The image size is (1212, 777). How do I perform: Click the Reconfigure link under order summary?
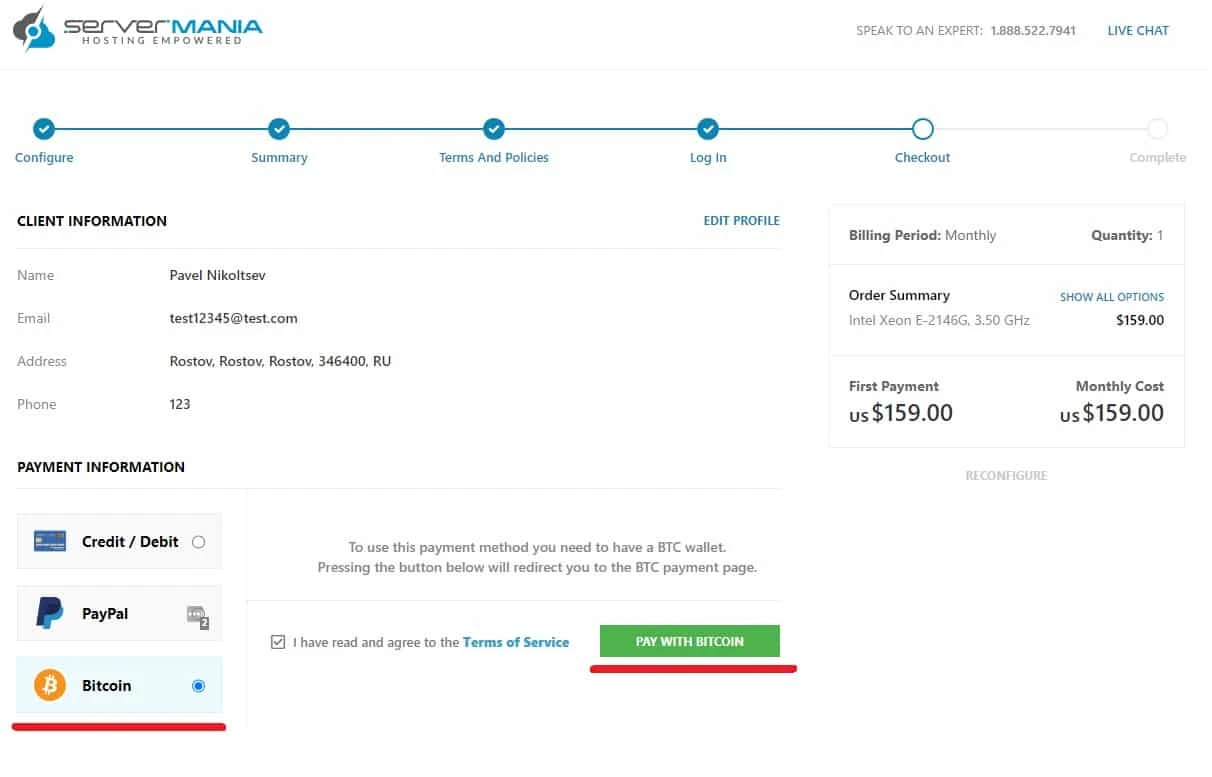point(1006,476)
